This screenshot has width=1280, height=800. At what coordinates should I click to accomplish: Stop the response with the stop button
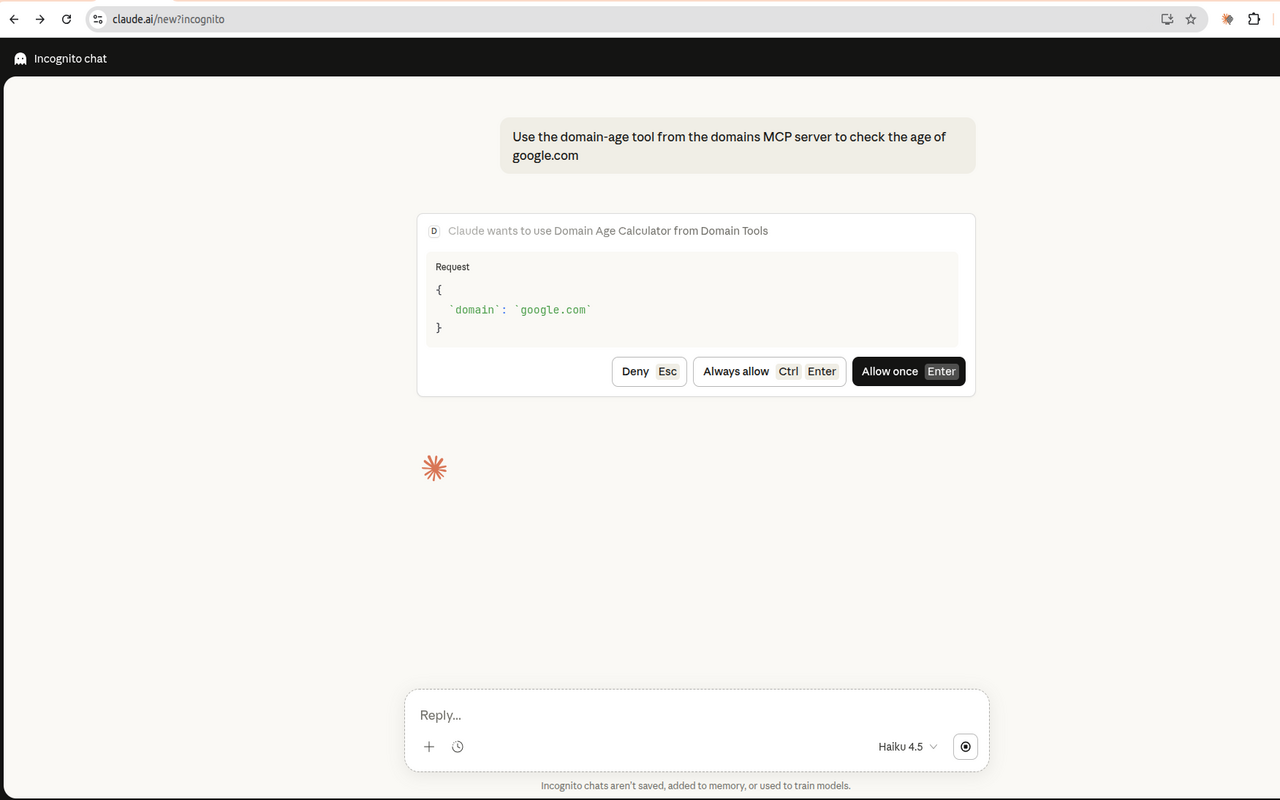(x=965, y=747)
